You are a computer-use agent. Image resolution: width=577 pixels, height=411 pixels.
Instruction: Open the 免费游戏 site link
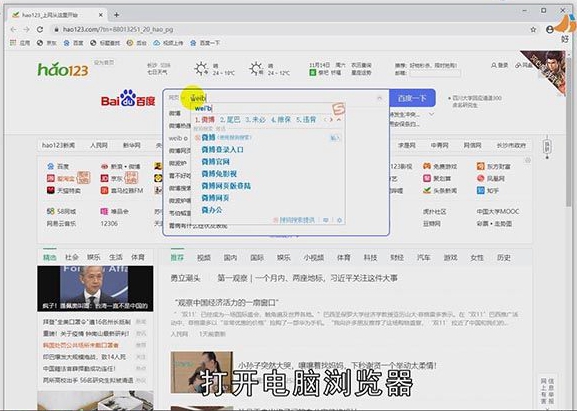pos(440,167)
